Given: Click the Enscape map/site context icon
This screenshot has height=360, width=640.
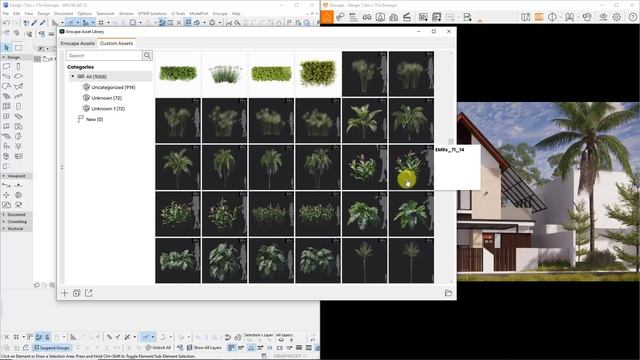Looking at the screenshot, I should point(526,17).
